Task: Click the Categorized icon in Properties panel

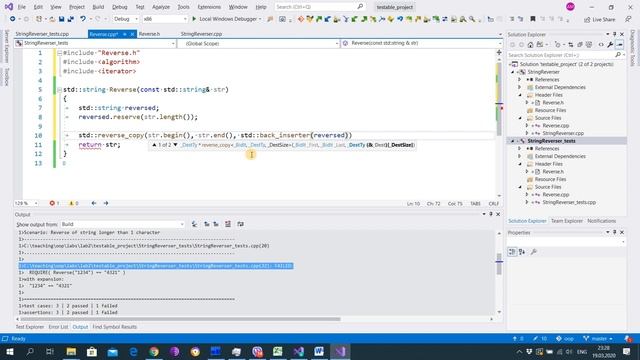Action: click(512, 252)
